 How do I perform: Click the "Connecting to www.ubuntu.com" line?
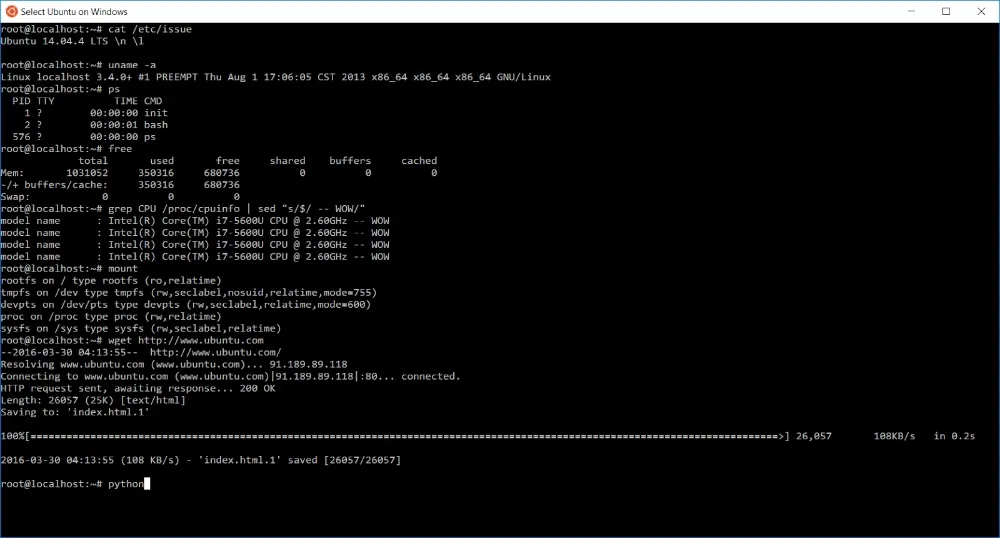(230, 377)
